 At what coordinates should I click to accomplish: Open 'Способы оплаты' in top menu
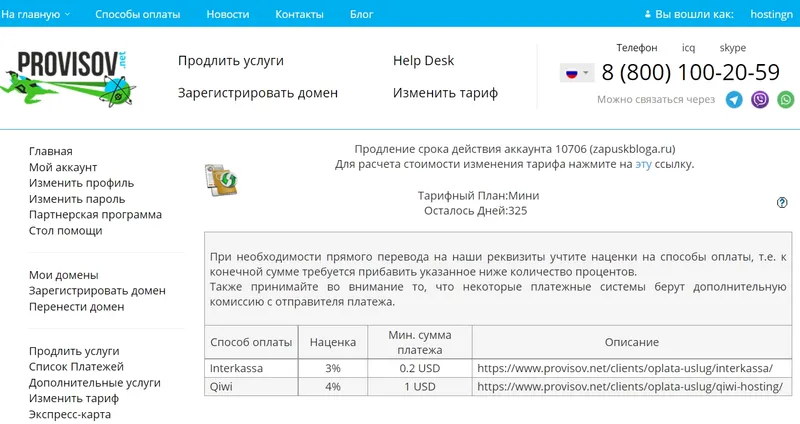point(137,14)
